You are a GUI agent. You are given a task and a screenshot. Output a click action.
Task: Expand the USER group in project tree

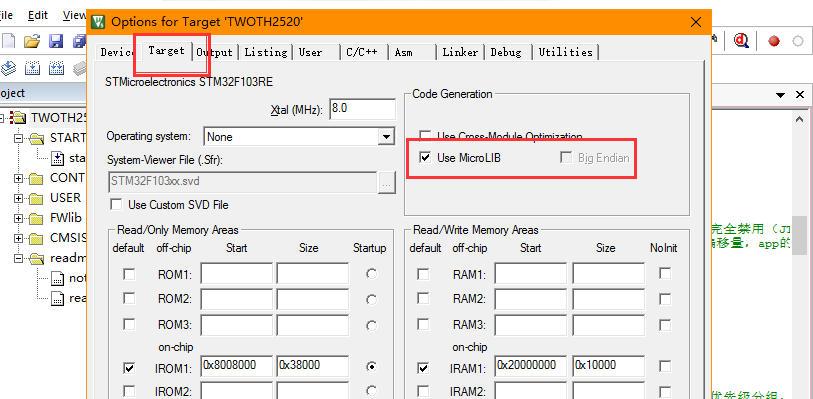tap(19, 198)
